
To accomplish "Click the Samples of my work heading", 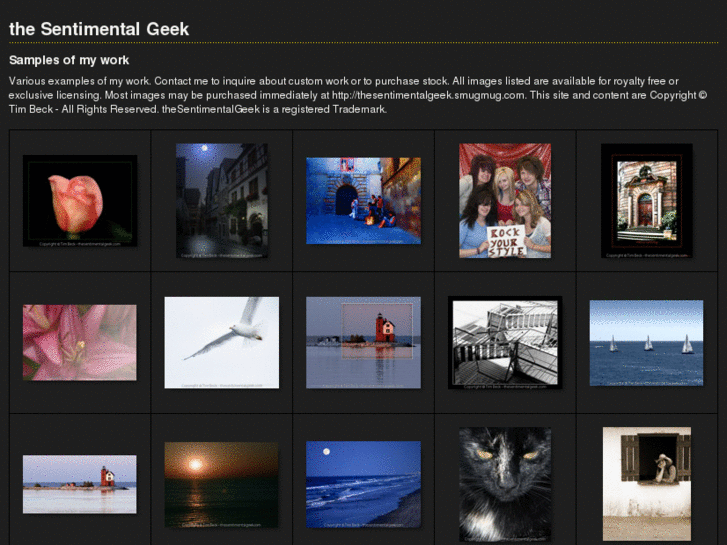I will 69,60.
